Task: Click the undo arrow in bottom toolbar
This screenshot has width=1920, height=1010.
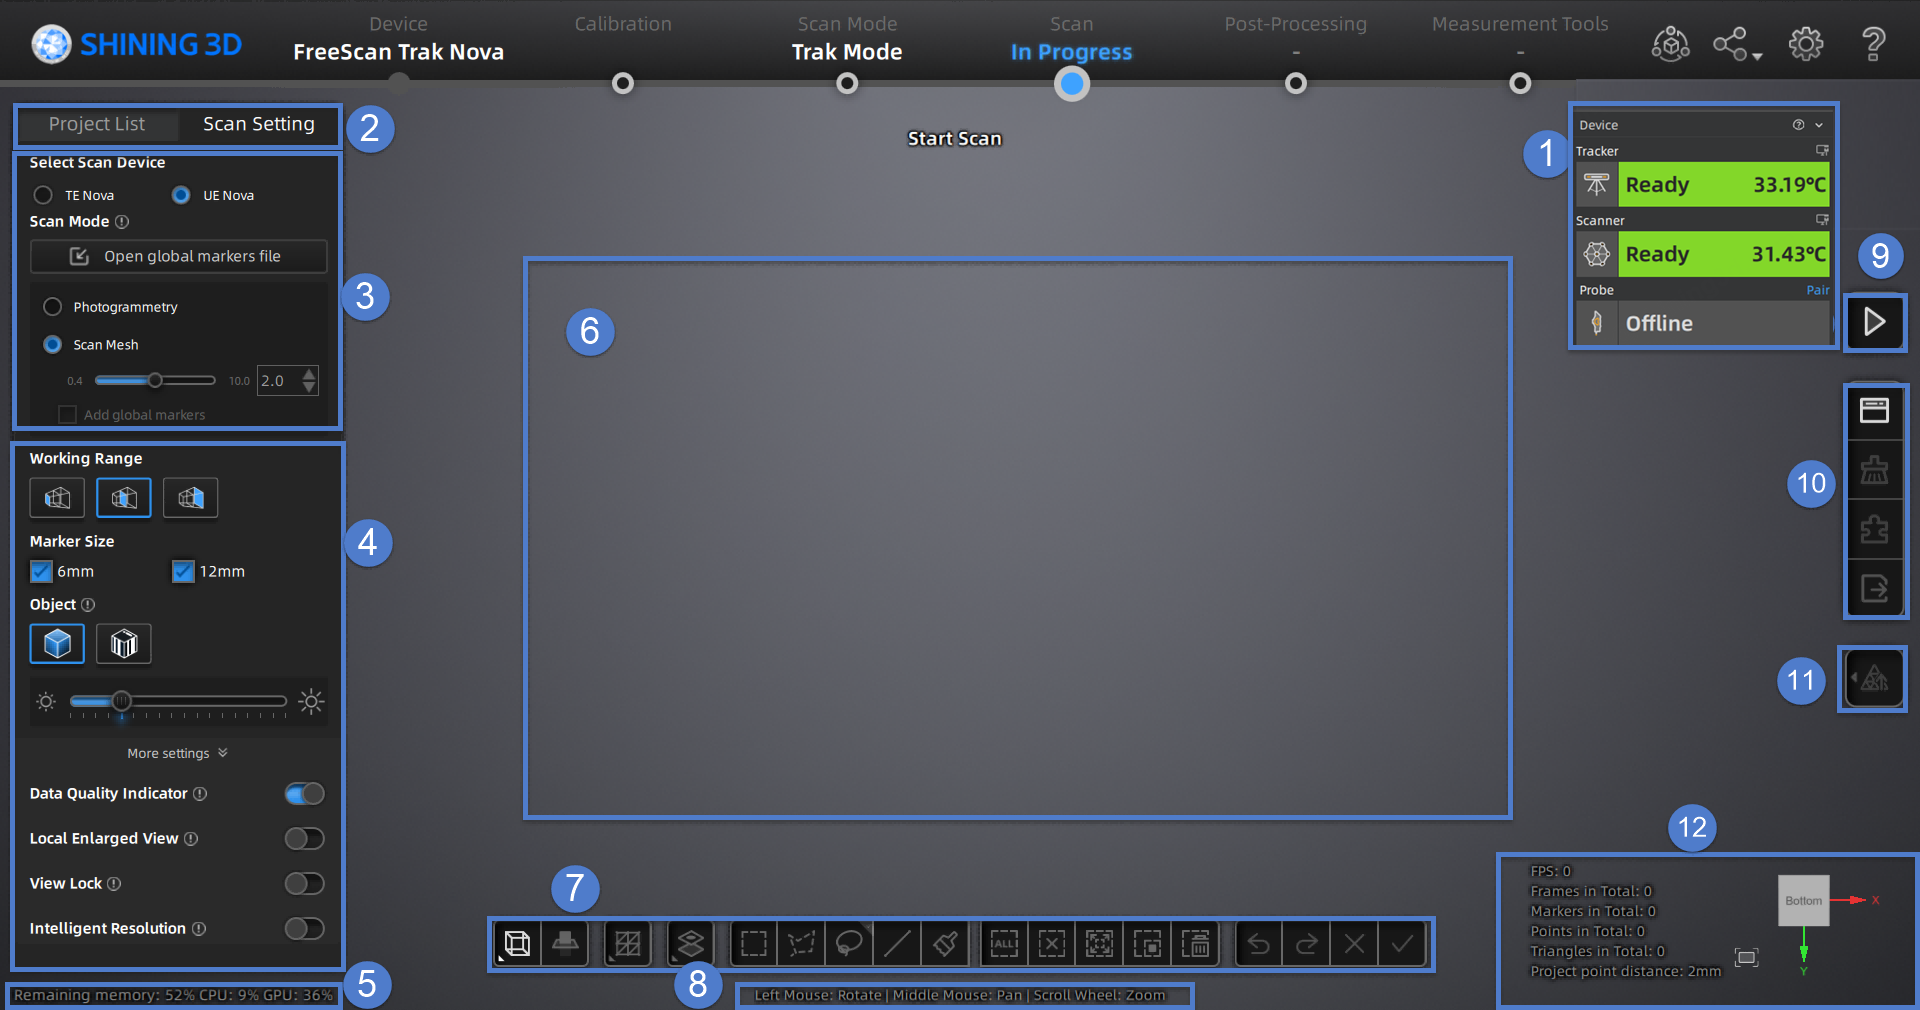Action: 1259,943
